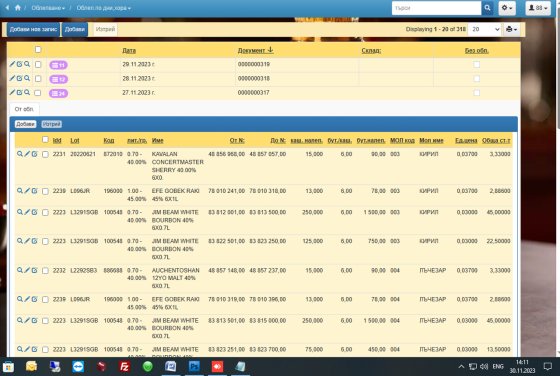The width and height of the screenshot is (560, 376).
Task: Open the Облепване breadcrumb menu
Action: (x=48, y=8)
